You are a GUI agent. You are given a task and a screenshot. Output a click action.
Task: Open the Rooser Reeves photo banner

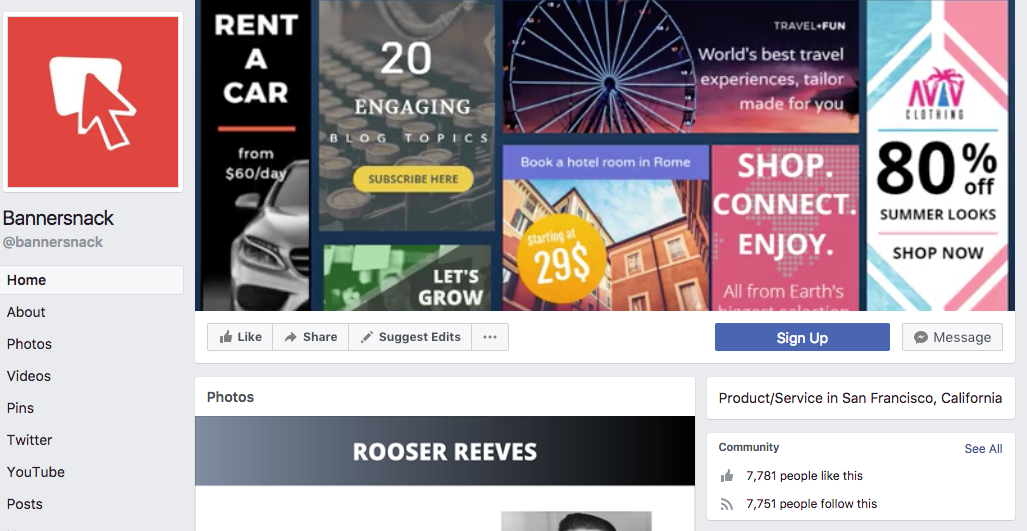point(445,451)
